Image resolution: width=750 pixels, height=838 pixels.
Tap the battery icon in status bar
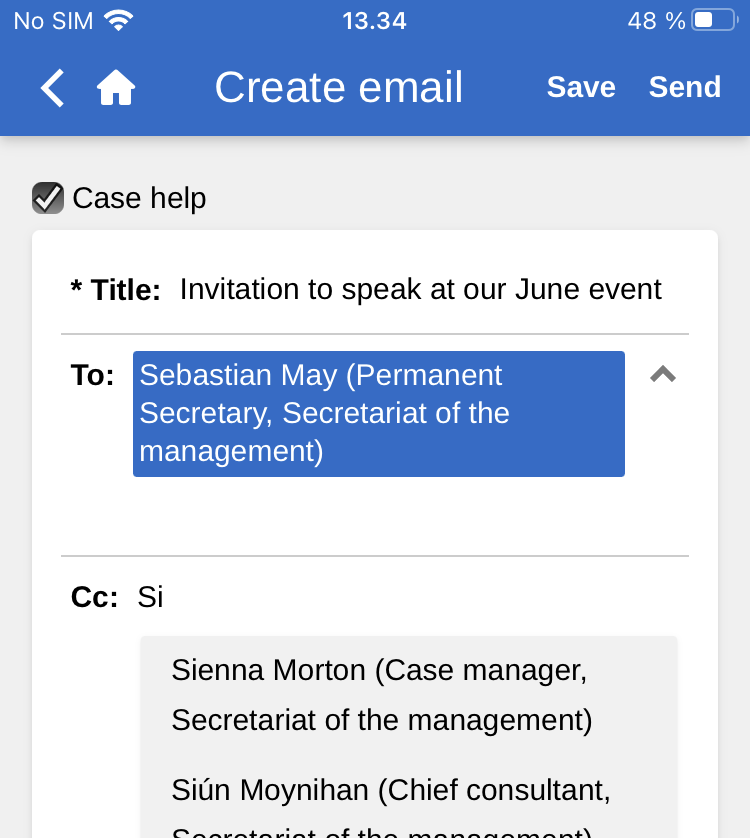713,20
